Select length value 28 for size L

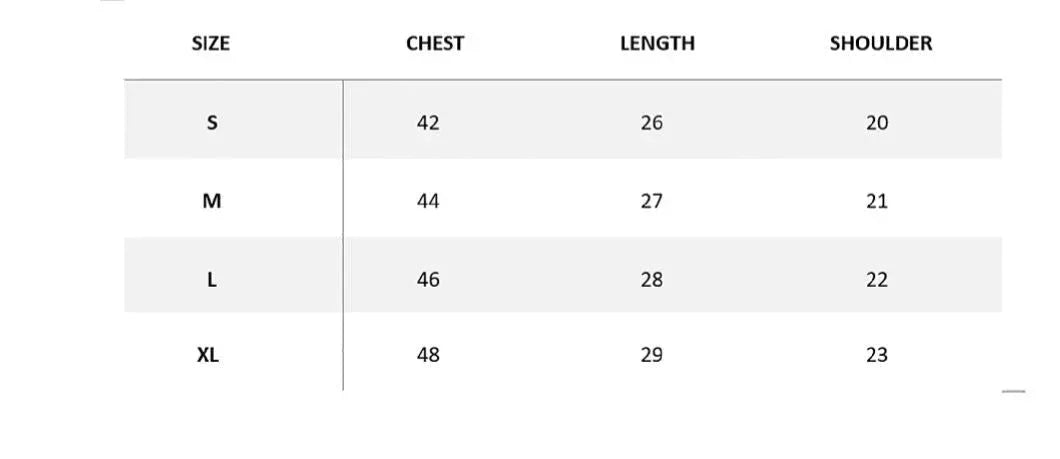[x=652, y=280]
